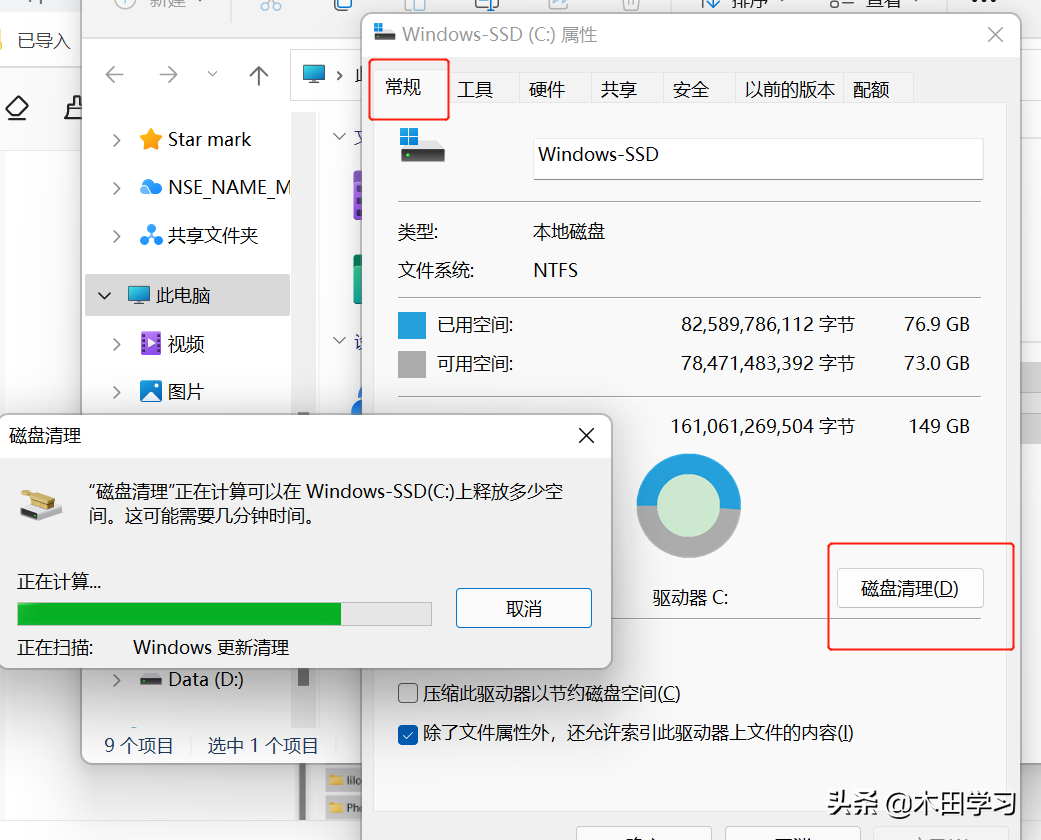The height and width of the screenshot is (840, 1041).
Task: Uncheck the index file contents checkbox
Action: pos(408,734)
